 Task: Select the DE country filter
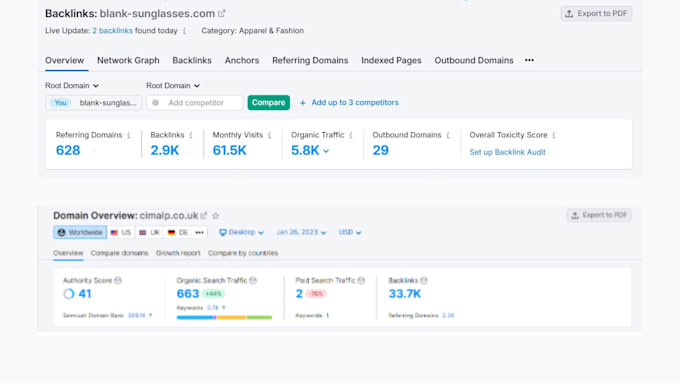[x=178, y=232]
